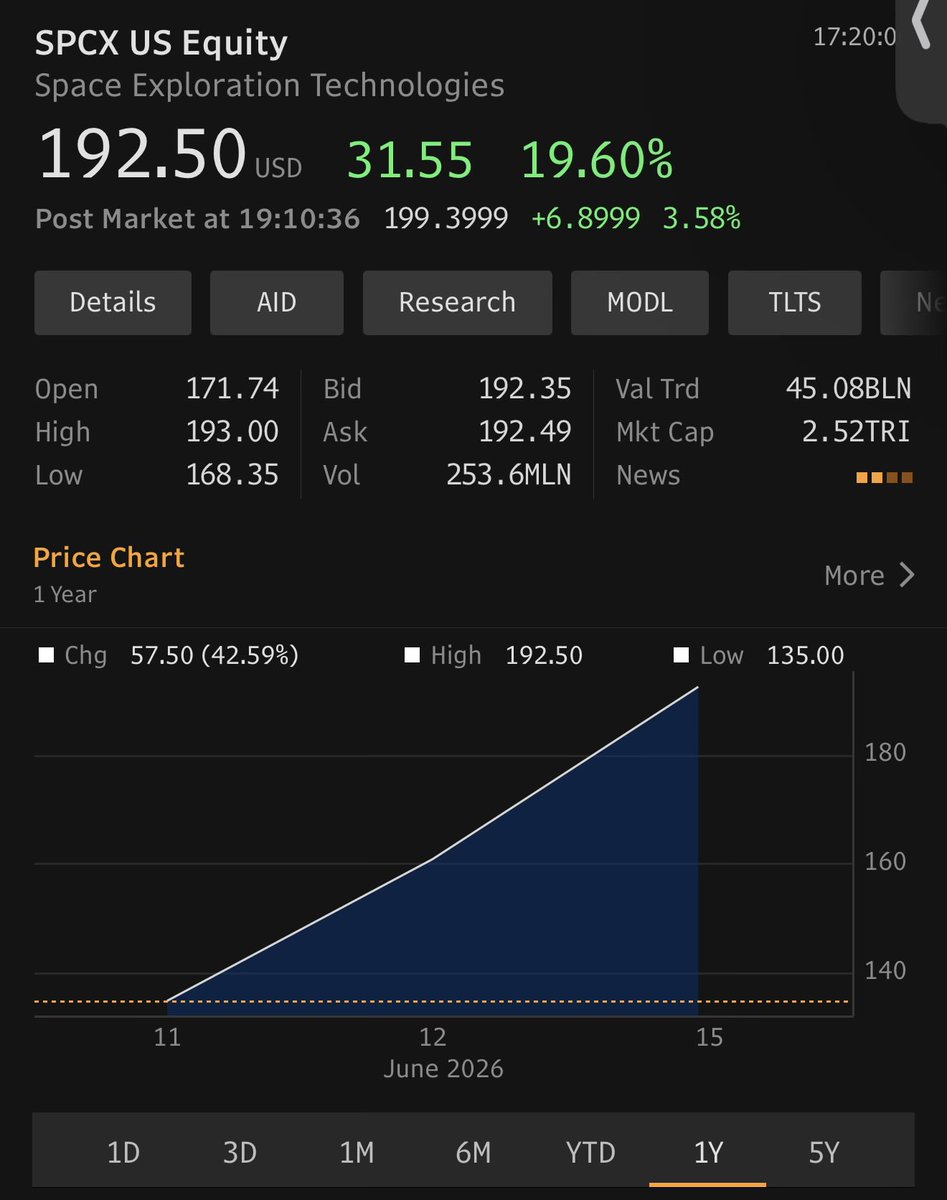Click the Low legend square marker
947x1200 pixels.
coord(682,656)
